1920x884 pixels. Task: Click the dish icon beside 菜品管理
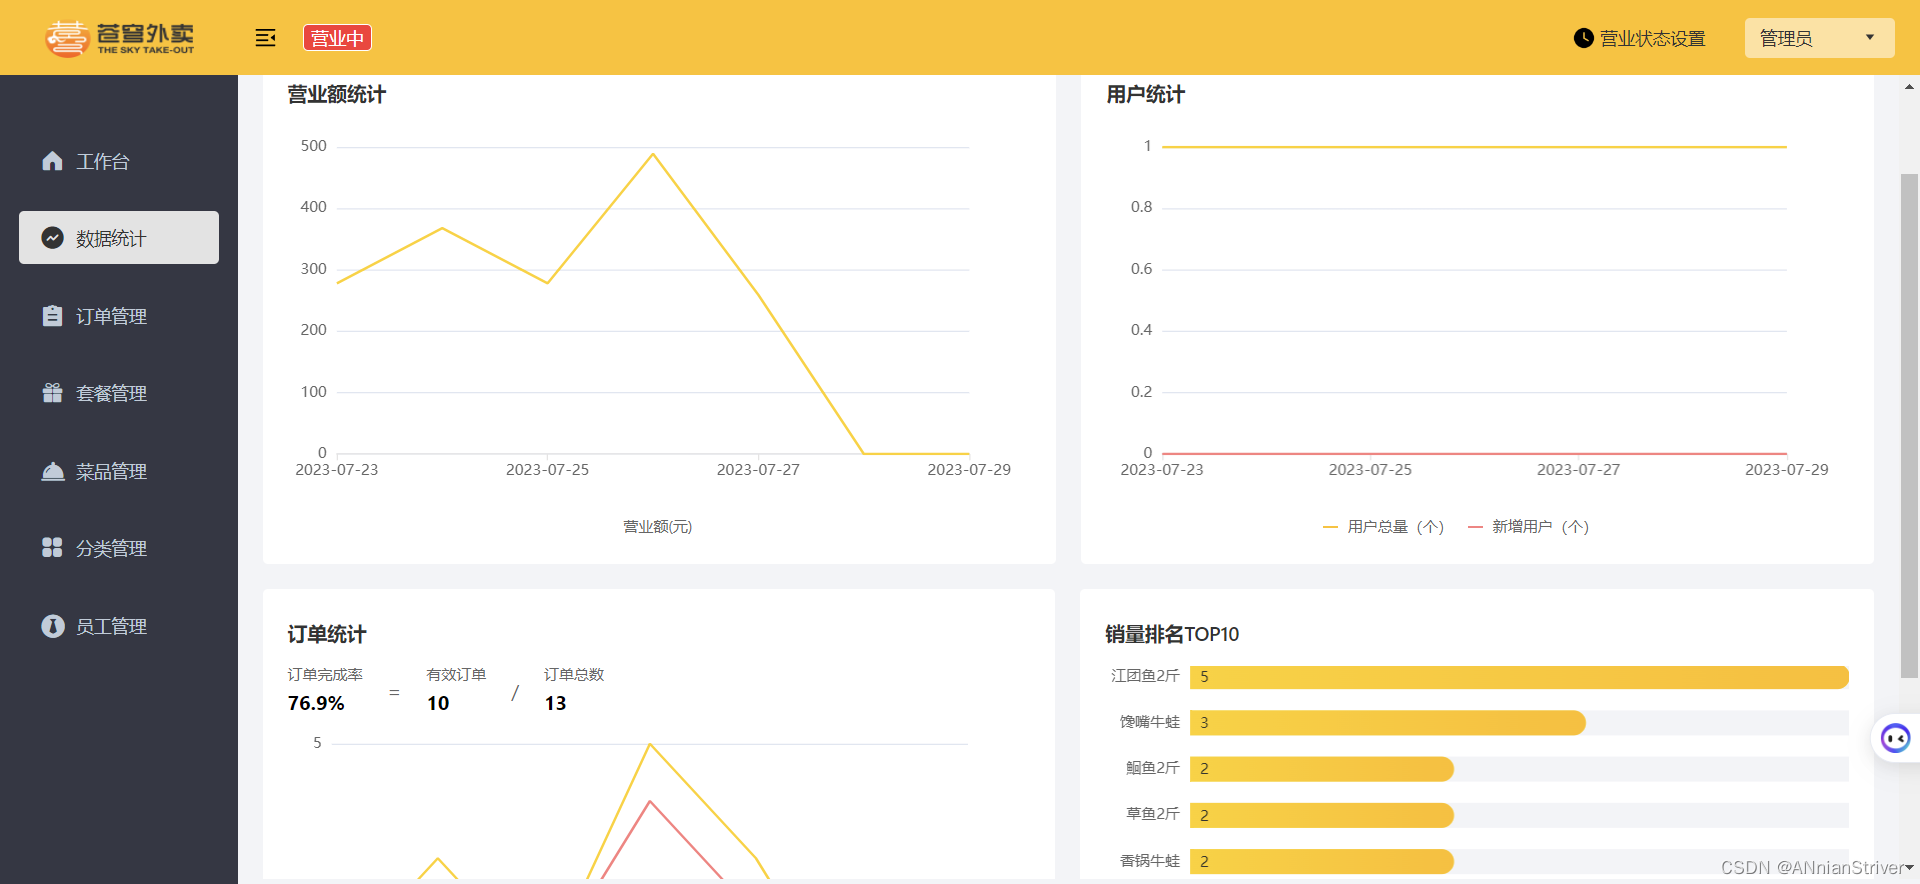[53, 471]
